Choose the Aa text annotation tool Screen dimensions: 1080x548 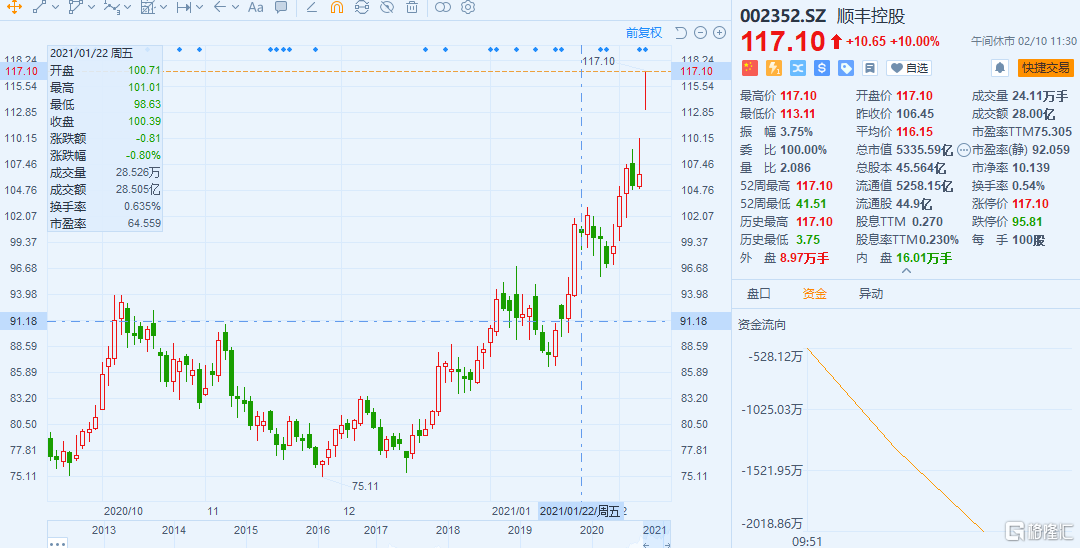(x=256, y=8)
